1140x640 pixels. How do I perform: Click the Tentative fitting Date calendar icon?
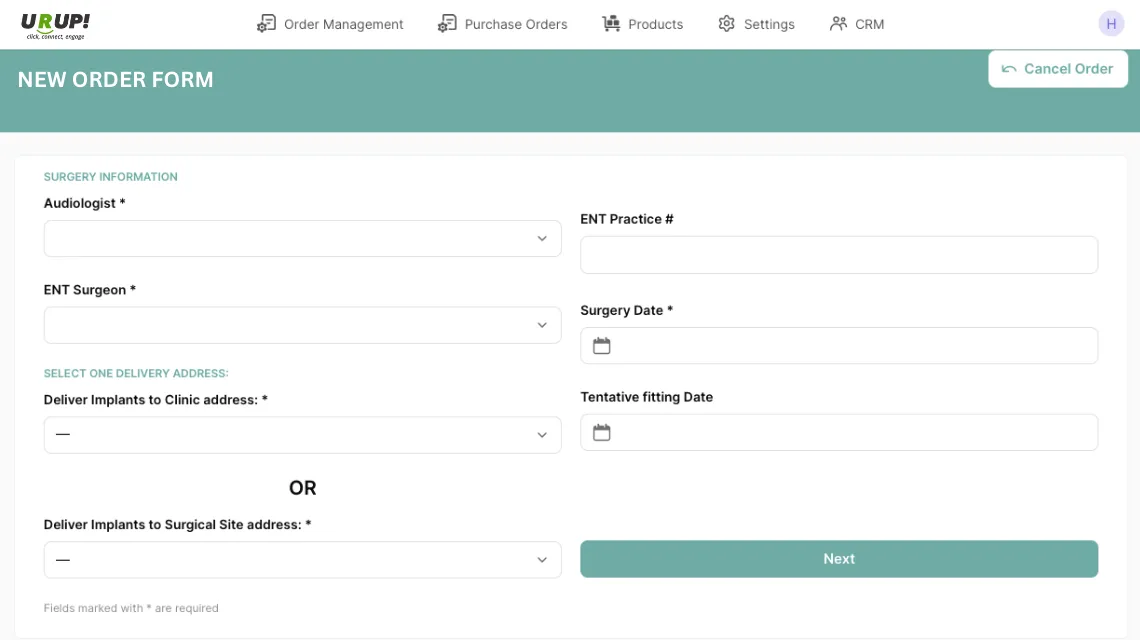point(602,433)
